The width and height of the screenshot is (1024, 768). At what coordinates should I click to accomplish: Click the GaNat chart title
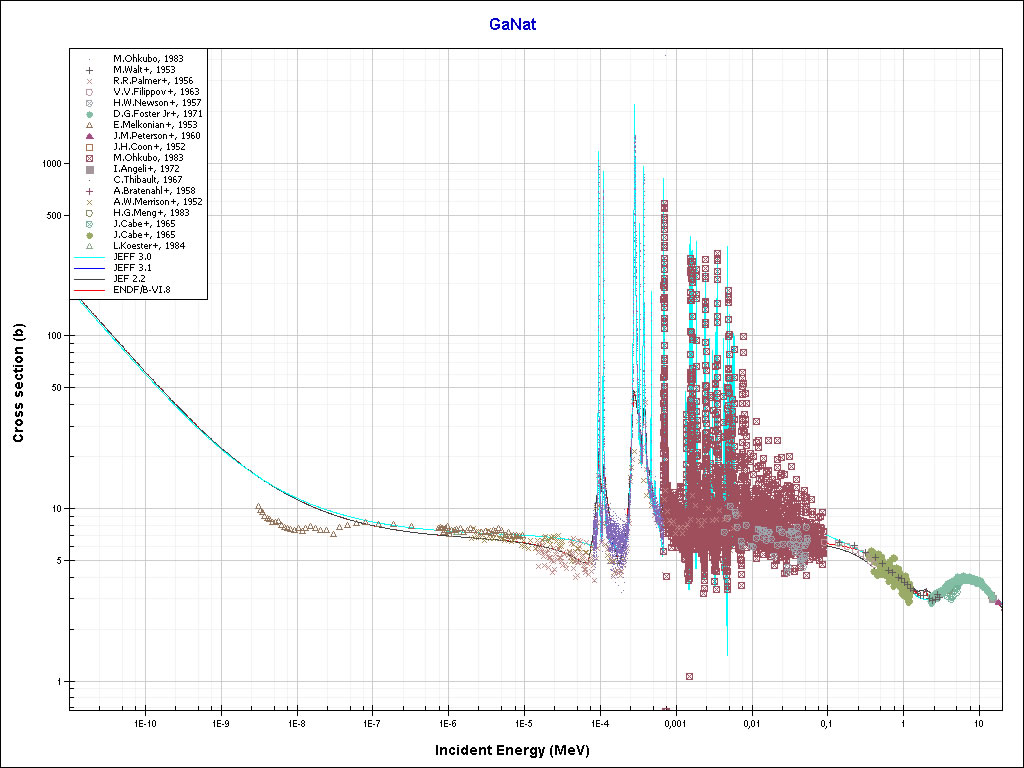[x=512, y=24]
